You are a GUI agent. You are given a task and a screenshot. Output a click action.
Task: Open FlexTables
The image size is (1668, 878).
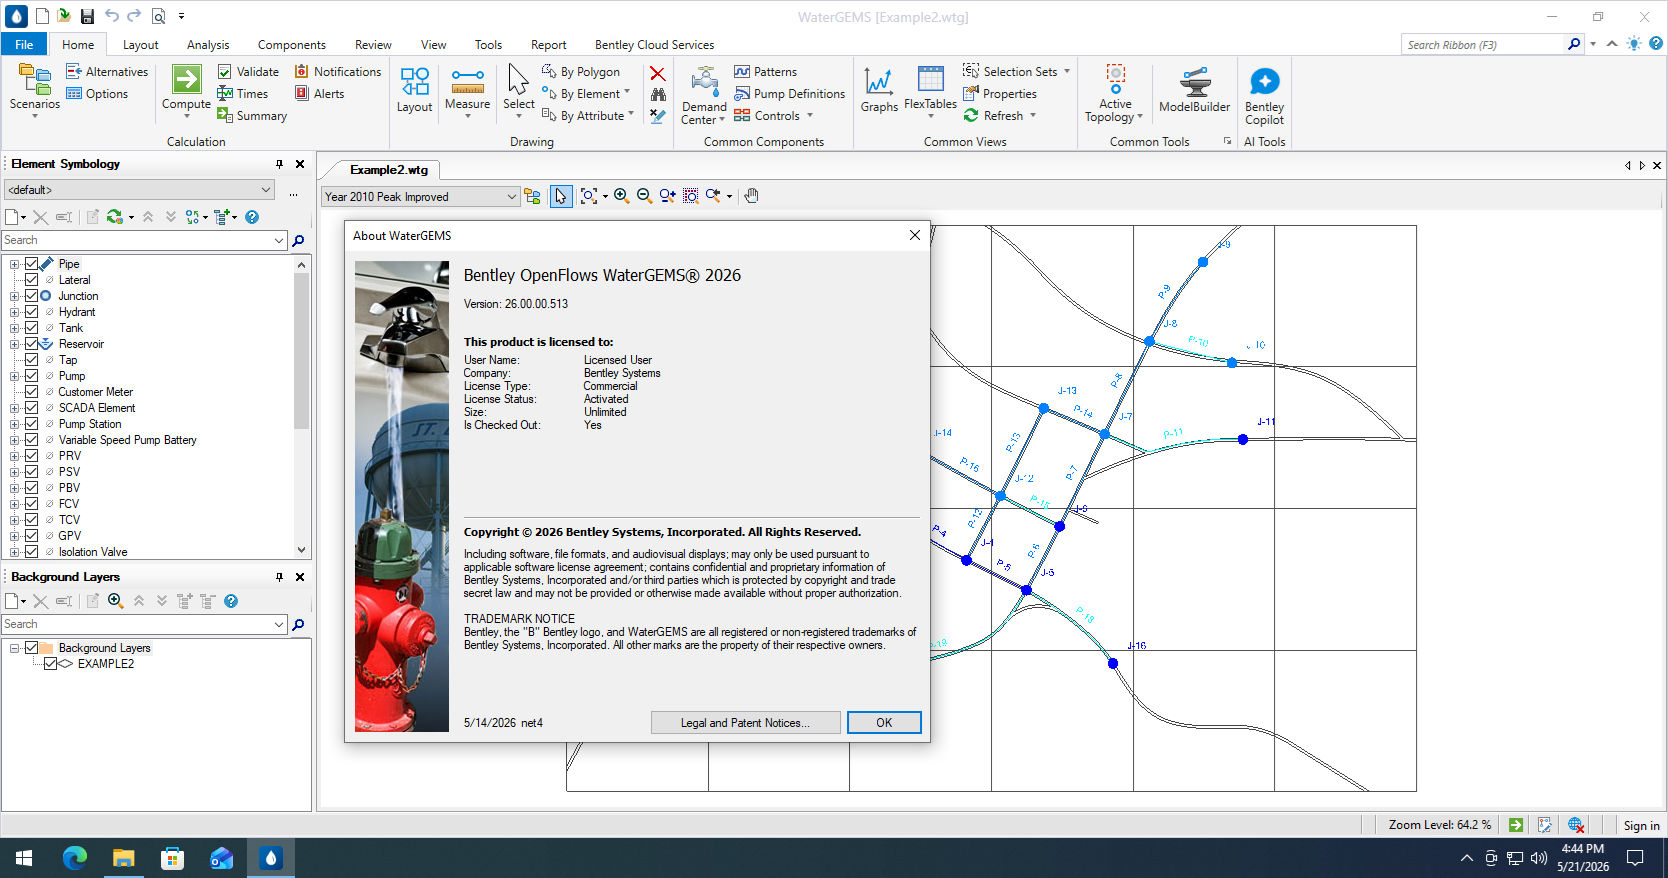[930, 90]
